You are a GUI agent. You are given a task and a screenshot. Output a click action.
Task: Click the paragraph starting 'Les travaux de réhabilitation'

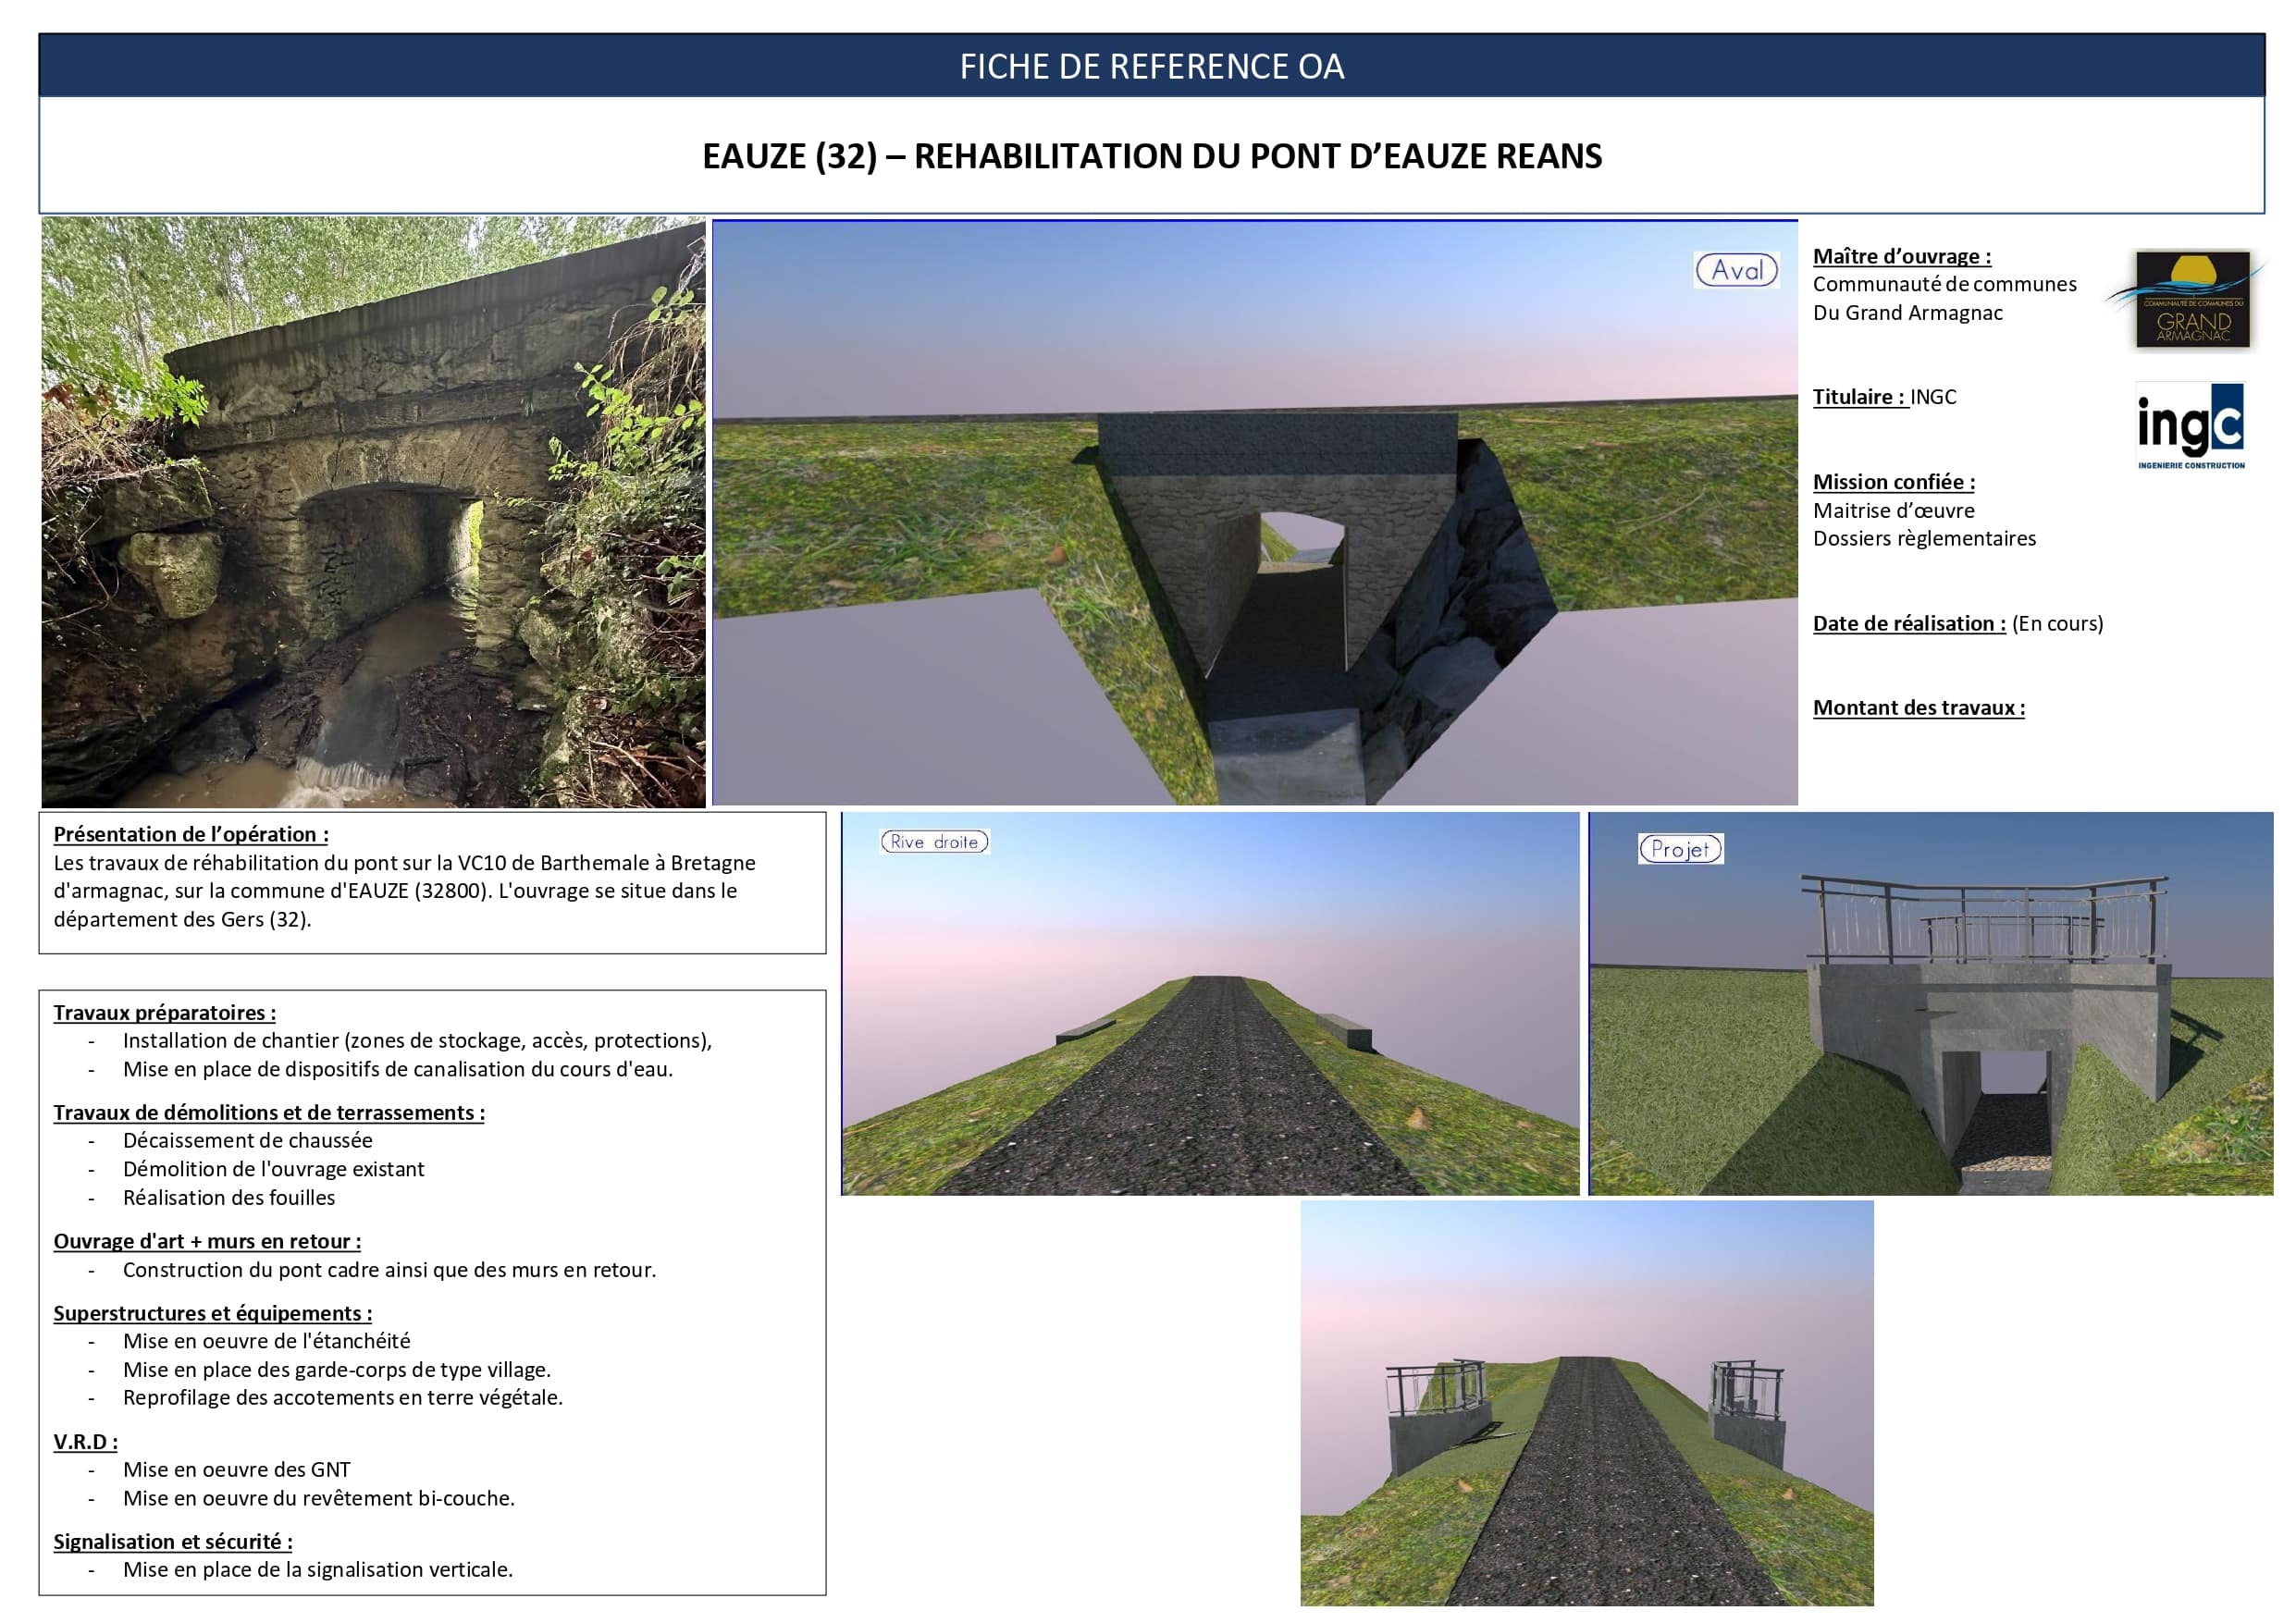tap(405, 891)
